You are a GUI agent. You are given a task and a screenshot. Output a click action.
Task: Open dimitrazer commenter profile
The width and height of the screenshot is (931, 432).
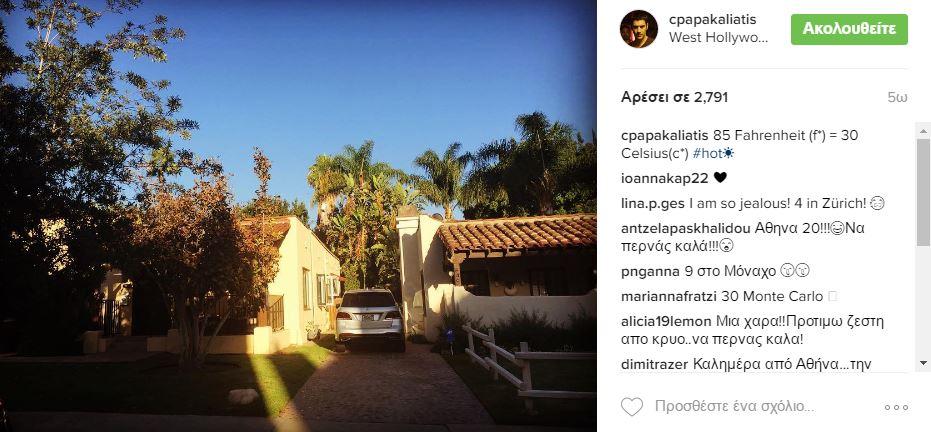[656, 365]
